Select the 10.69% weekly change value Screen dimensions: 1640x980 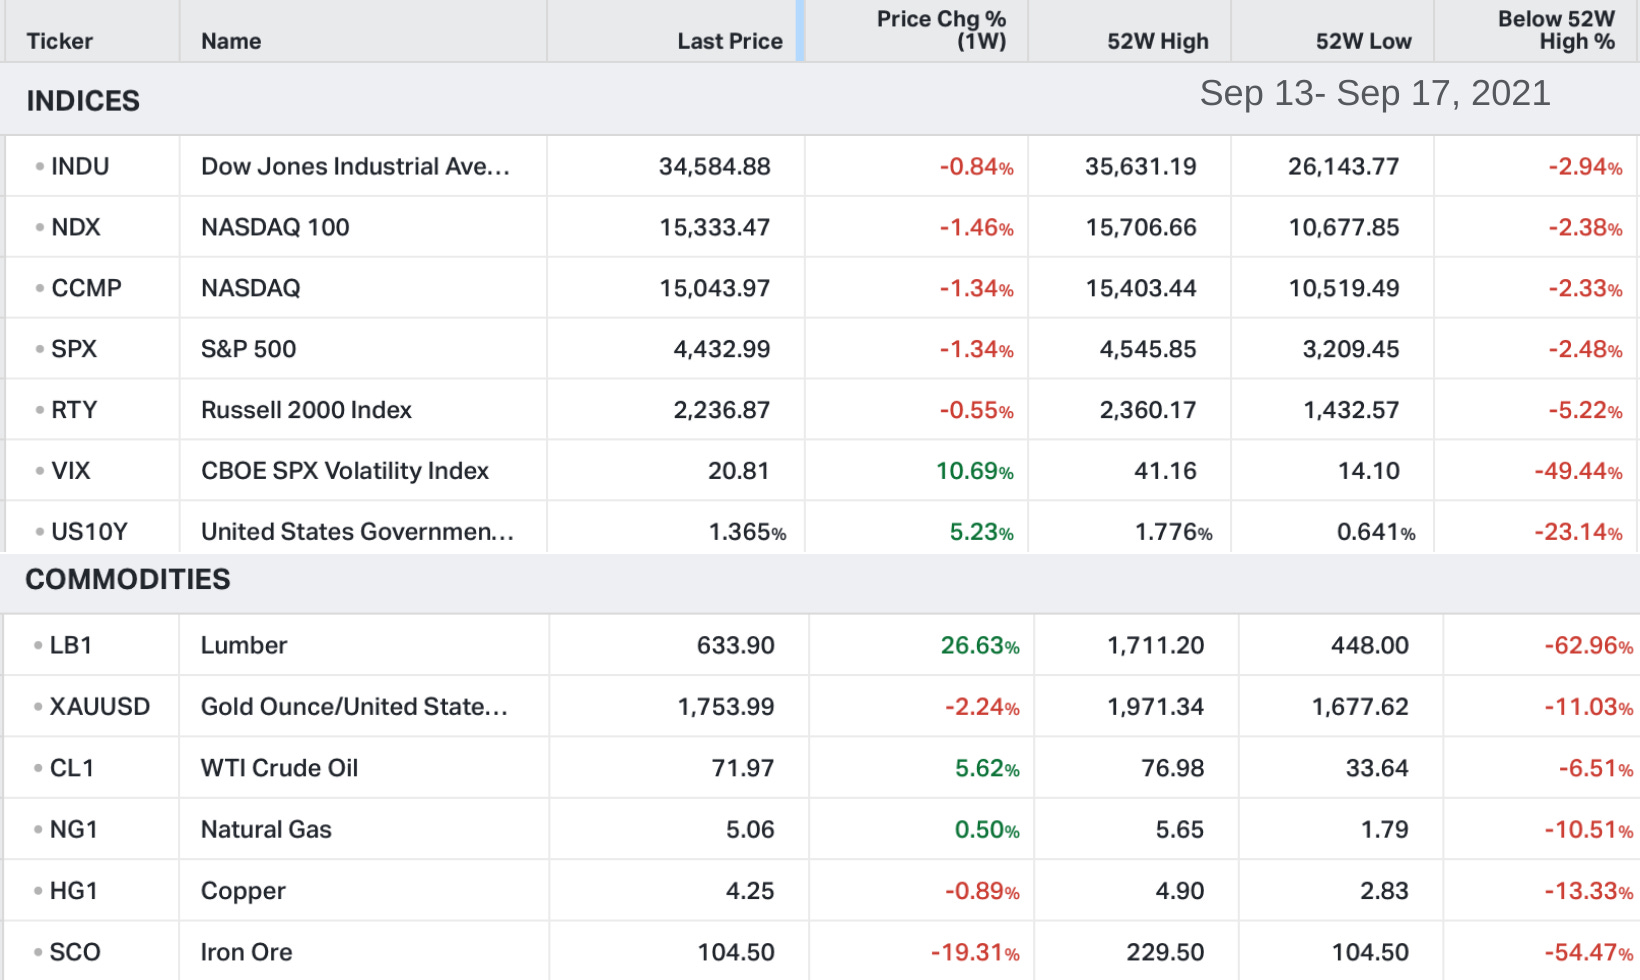pos(975,471)
